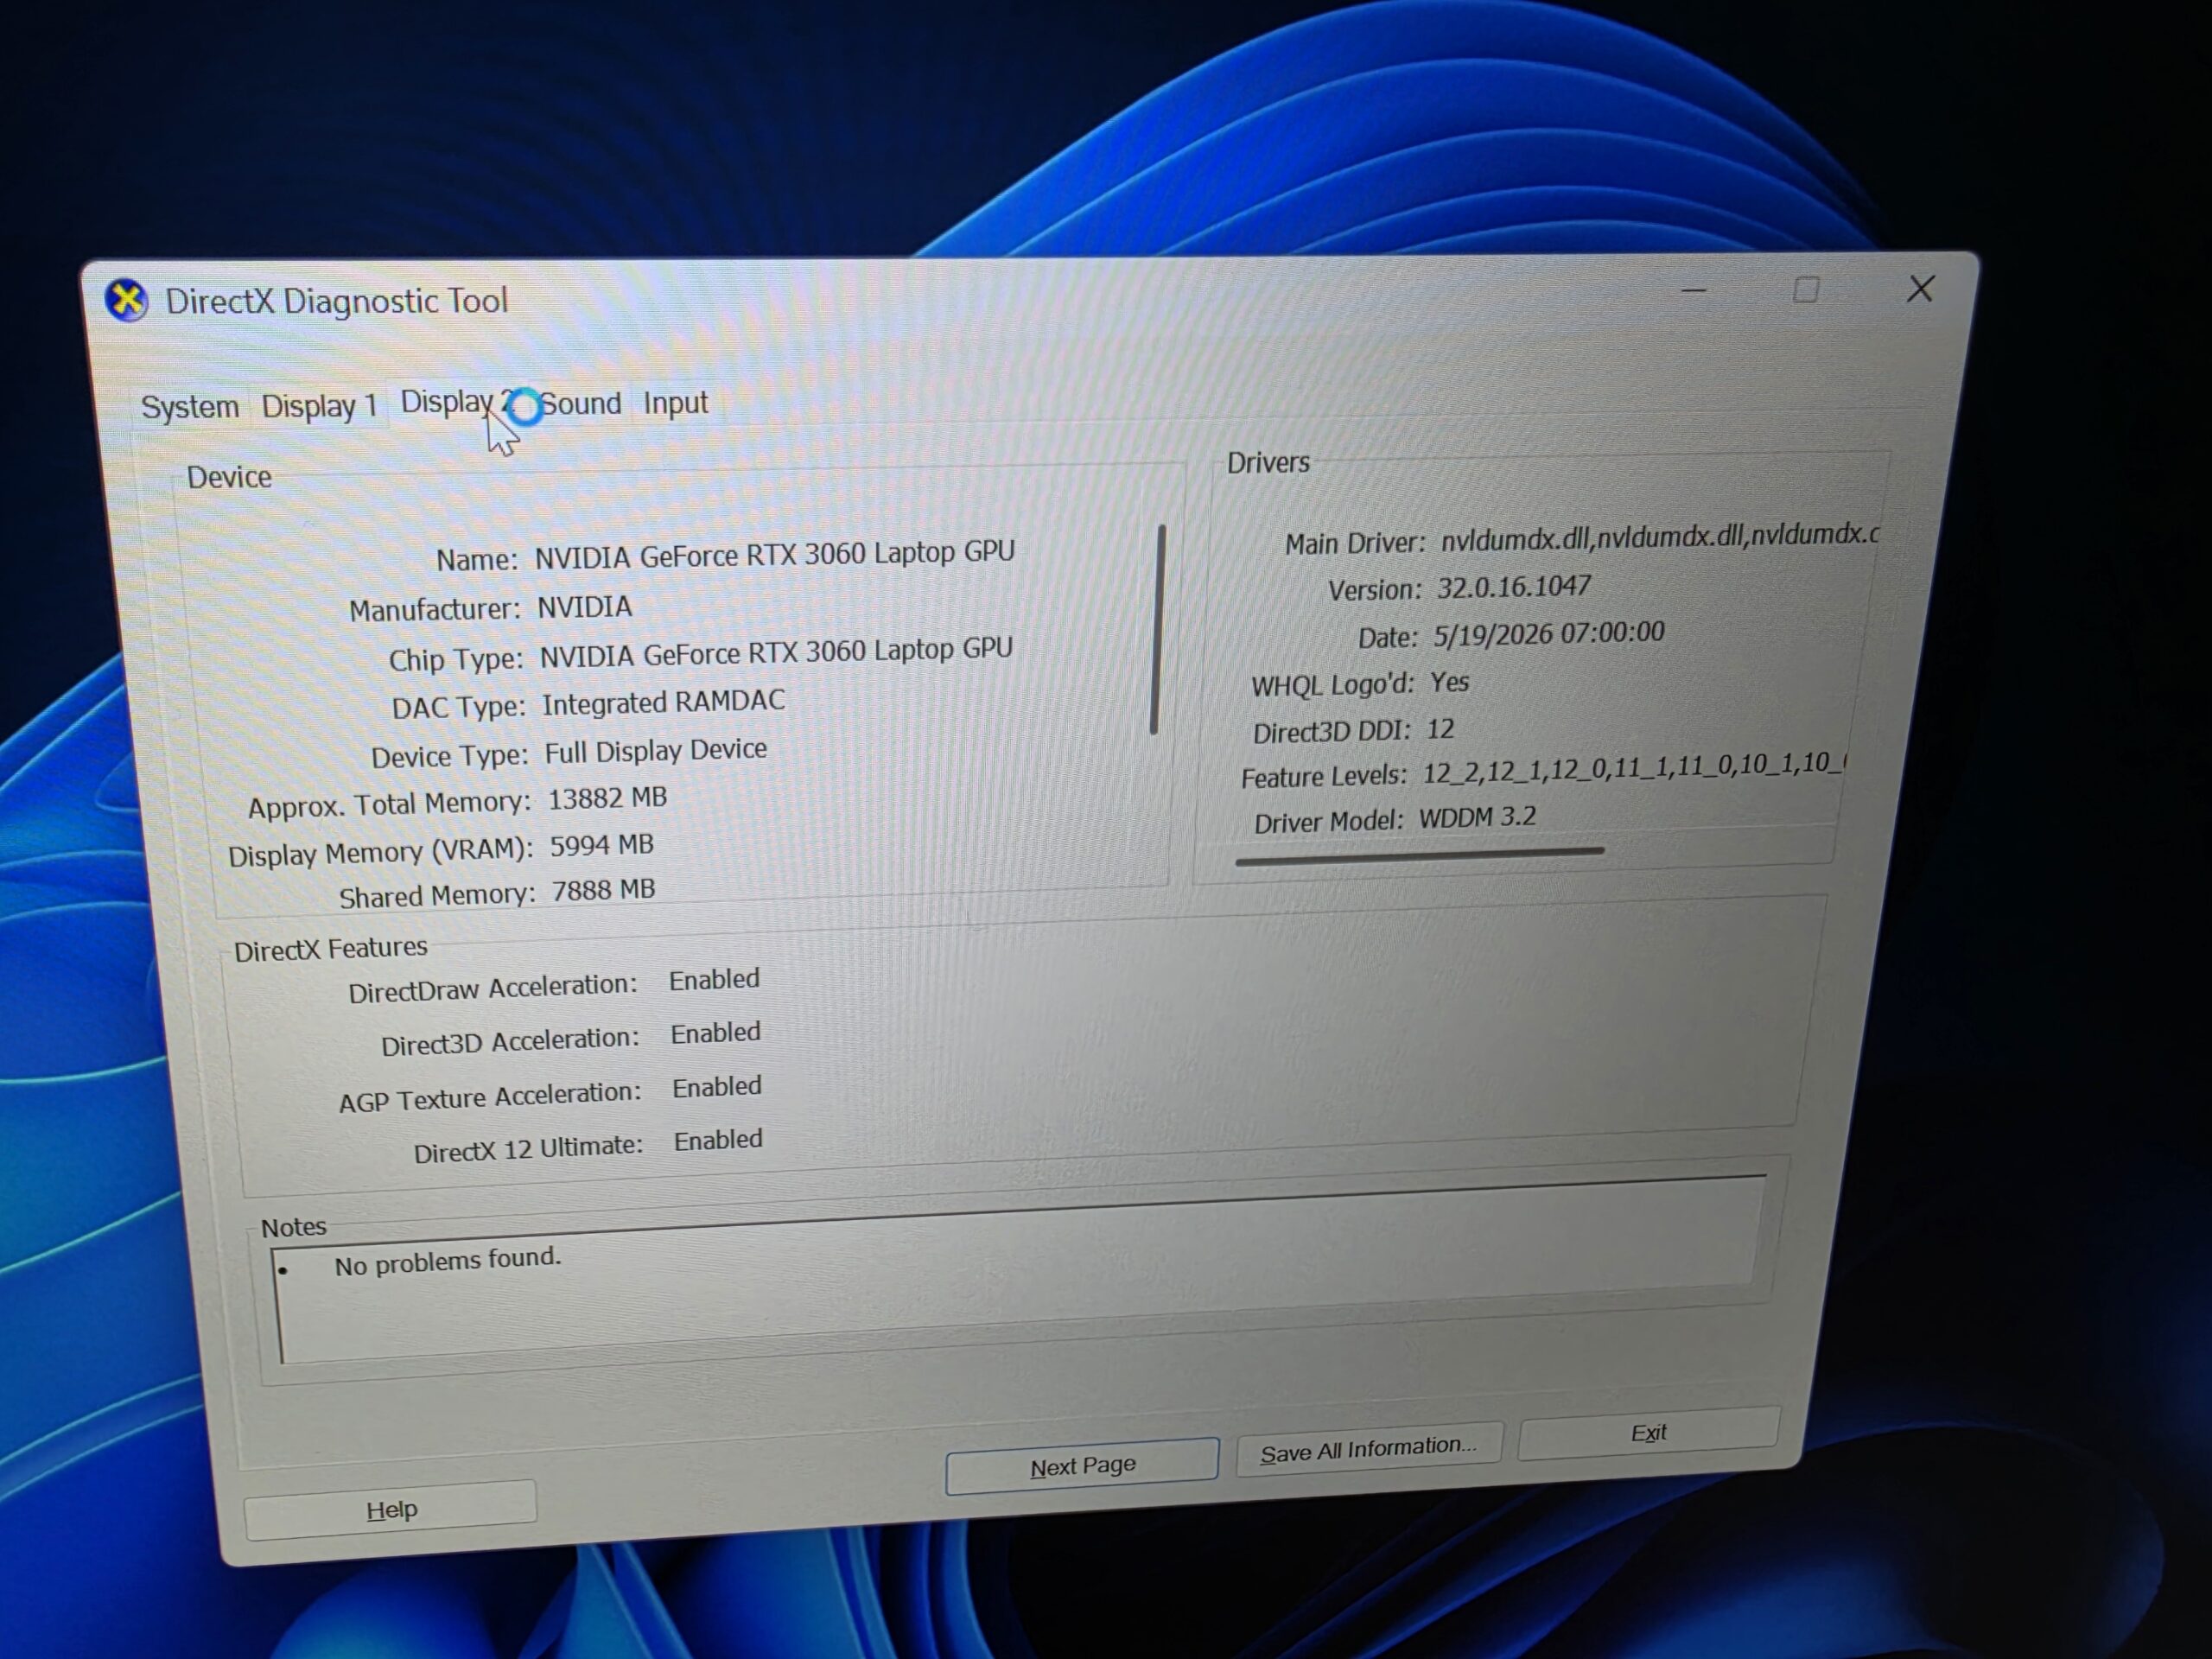Click the GPU Name value text
Viewport: 2212px width, 1659px height.
tap(775, 554)
